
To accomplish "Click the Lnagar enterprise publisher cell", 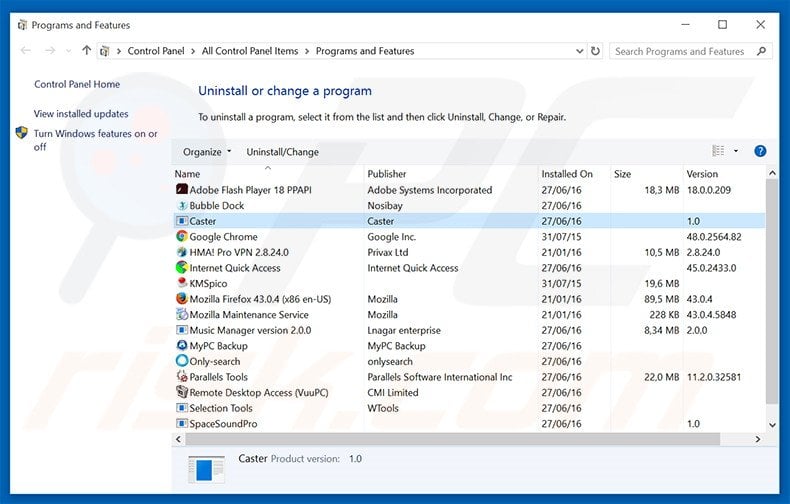I will point(404,331).
